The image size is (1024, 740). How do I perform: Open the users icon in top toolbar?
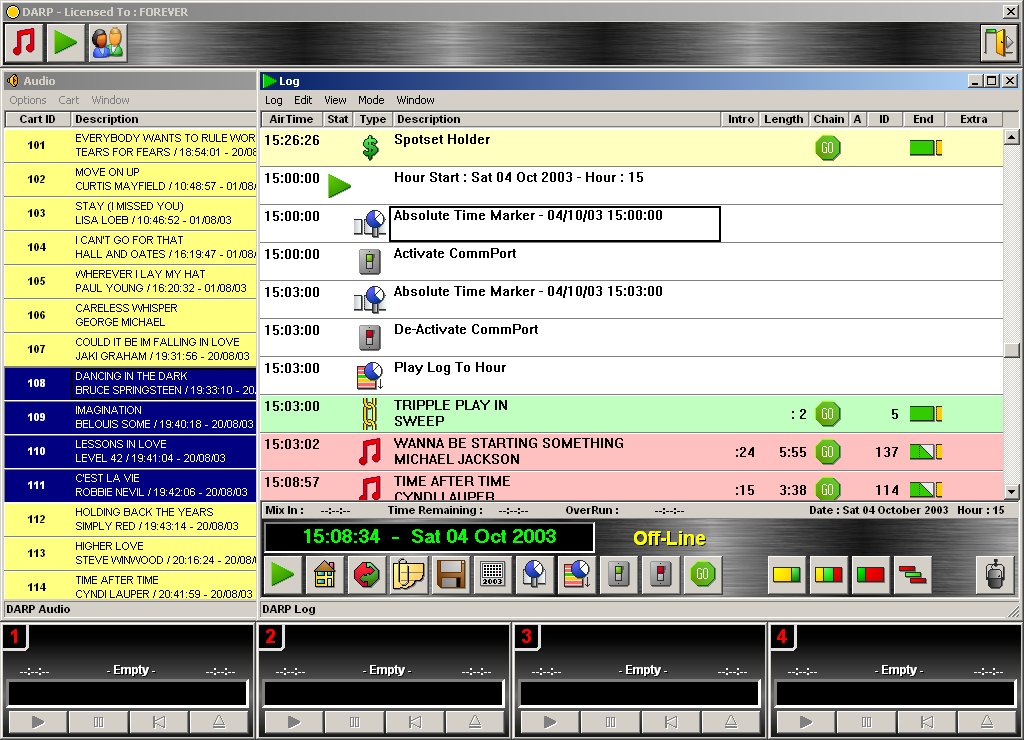point(107,43)
